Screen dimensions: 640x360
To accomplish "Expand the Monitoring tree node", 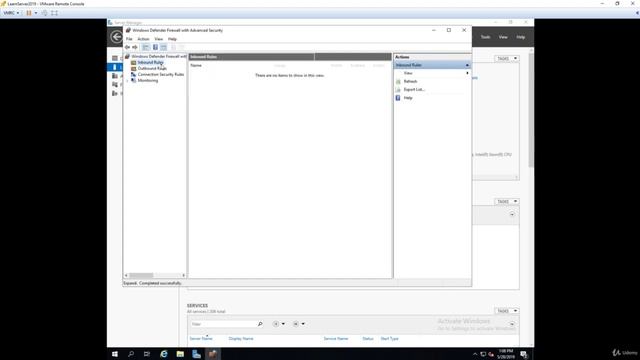I will [x=127, y=81].
